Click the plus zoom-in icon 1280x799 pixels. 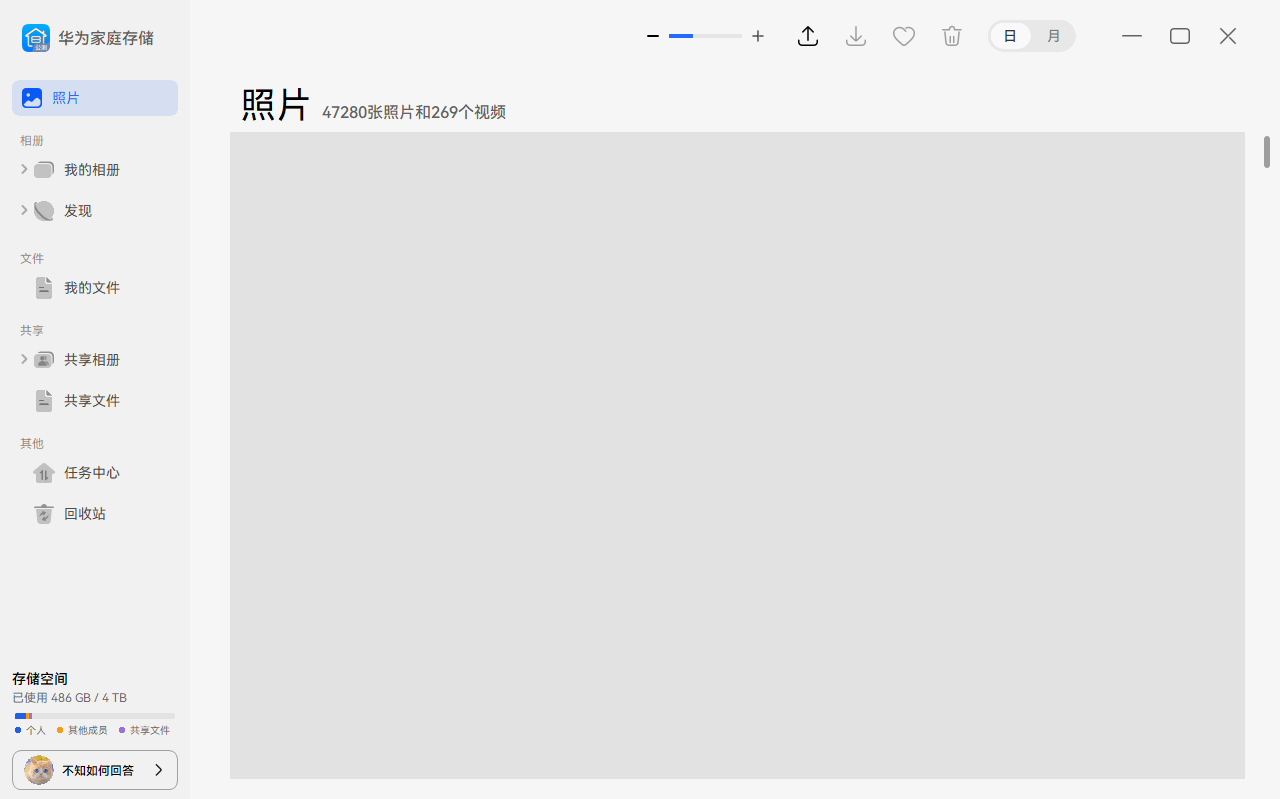[758, 36]
